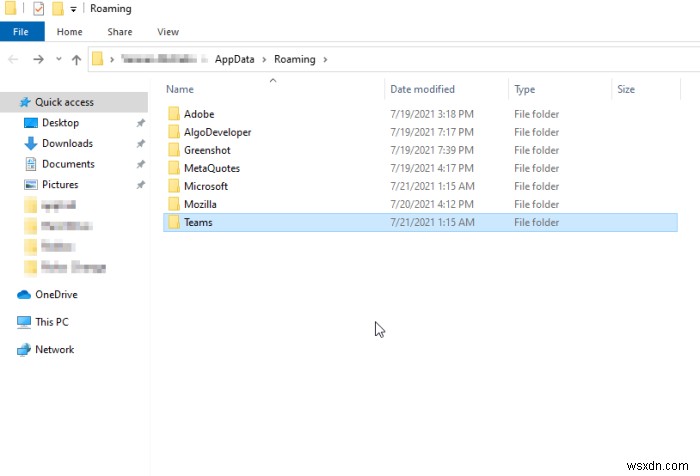700x476 pixels.
Task: Click the Teams folder icon
Action: (174, 222)
